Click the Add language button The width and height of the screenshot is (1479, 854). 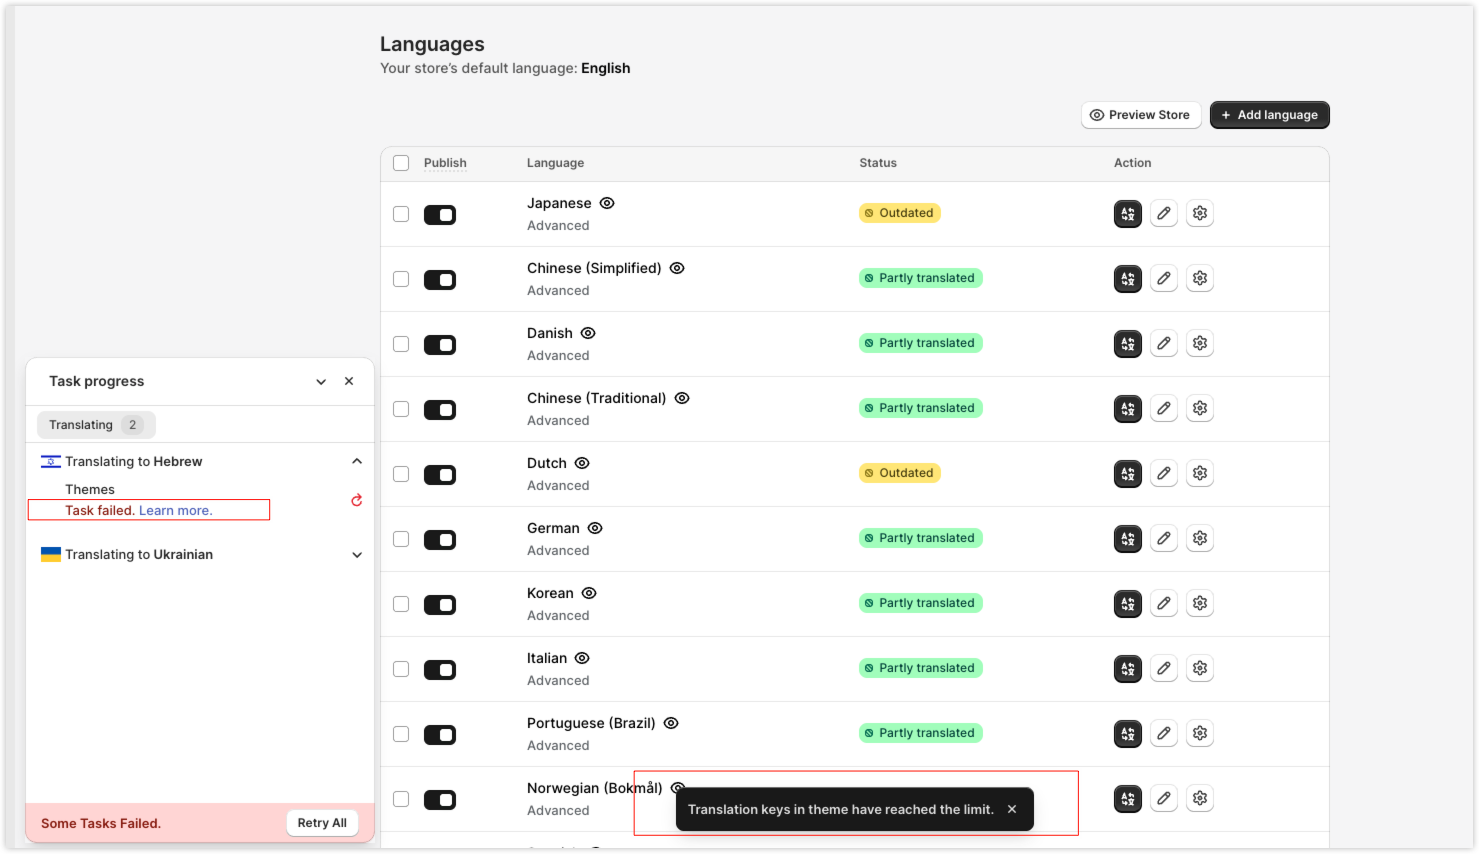(1270, 115)
